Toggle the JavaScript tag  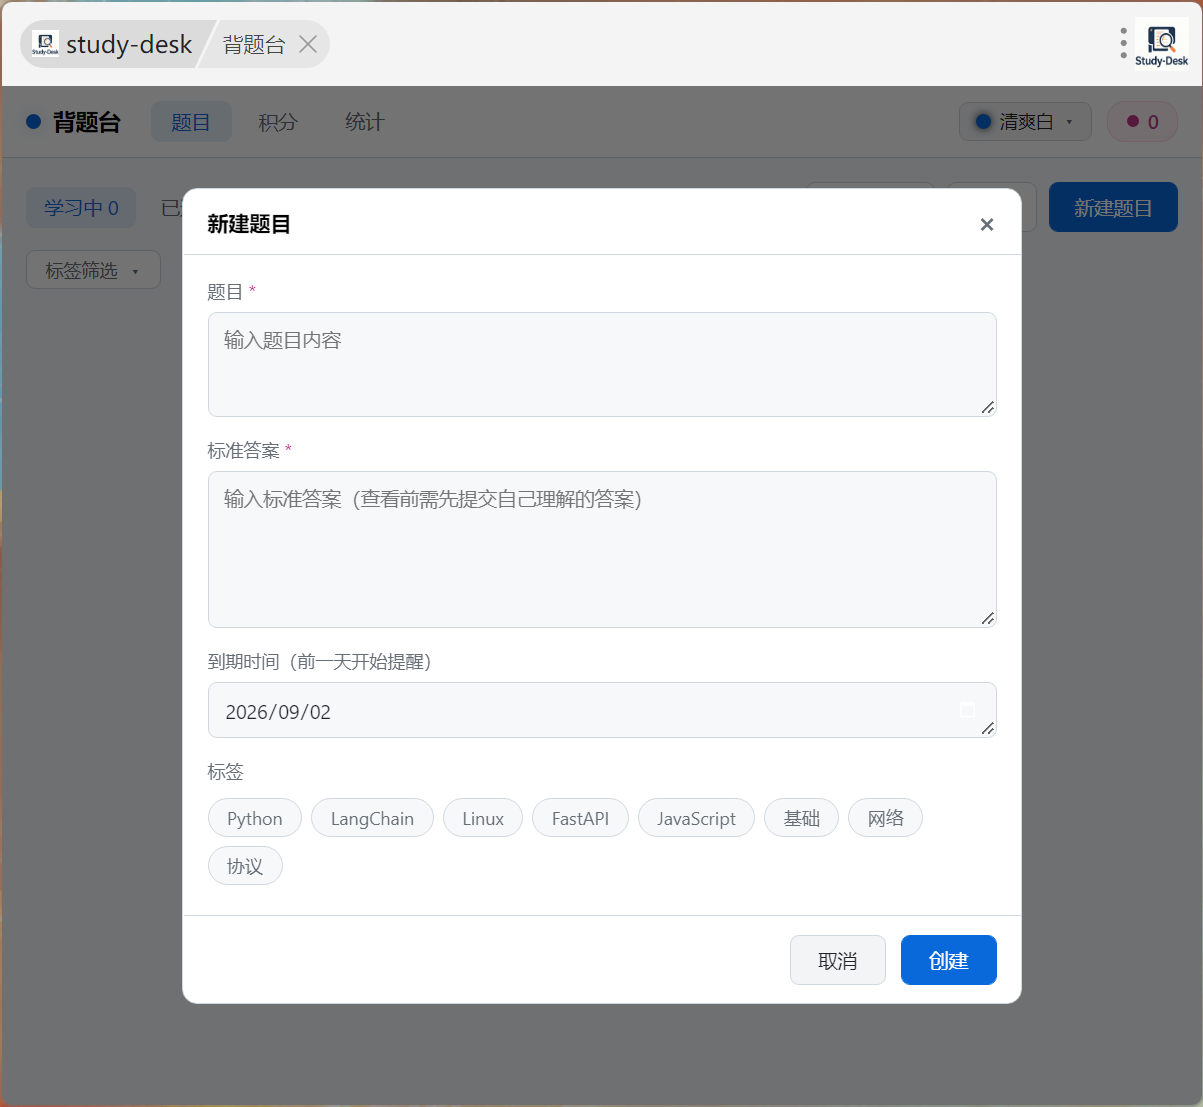click(x=696, y=818)
